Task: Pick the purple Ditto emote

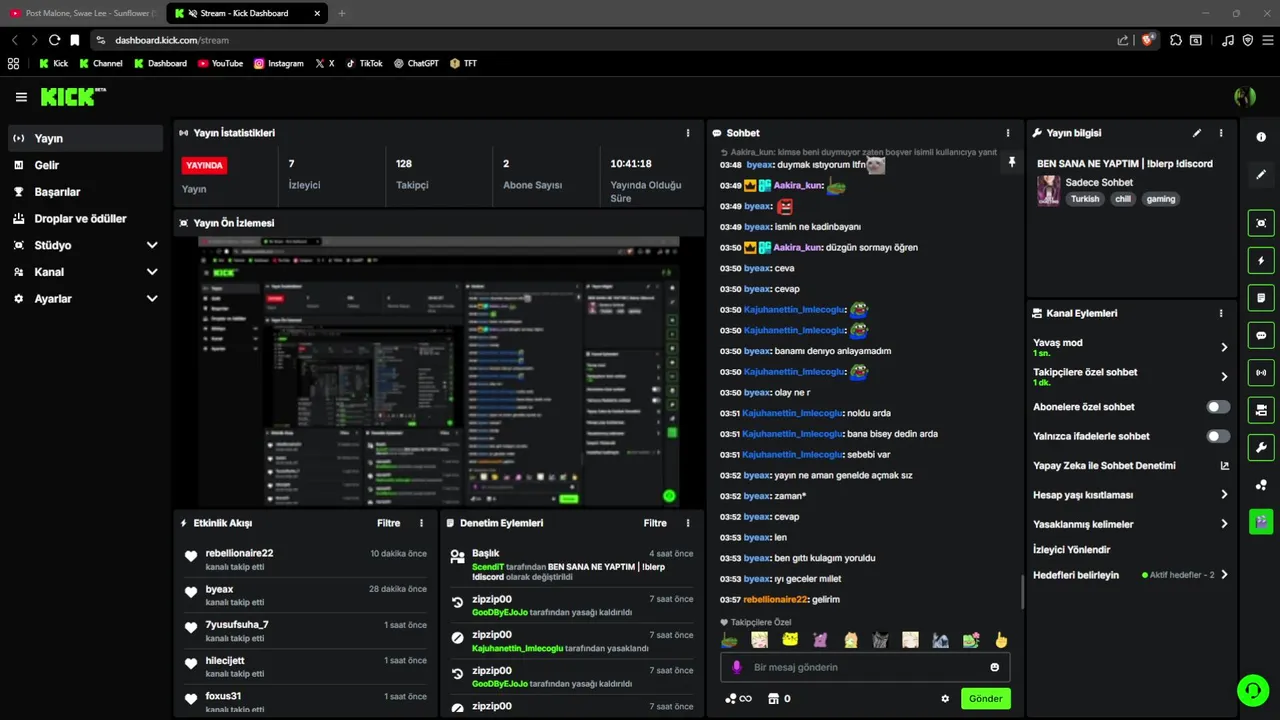Action: 820,640
